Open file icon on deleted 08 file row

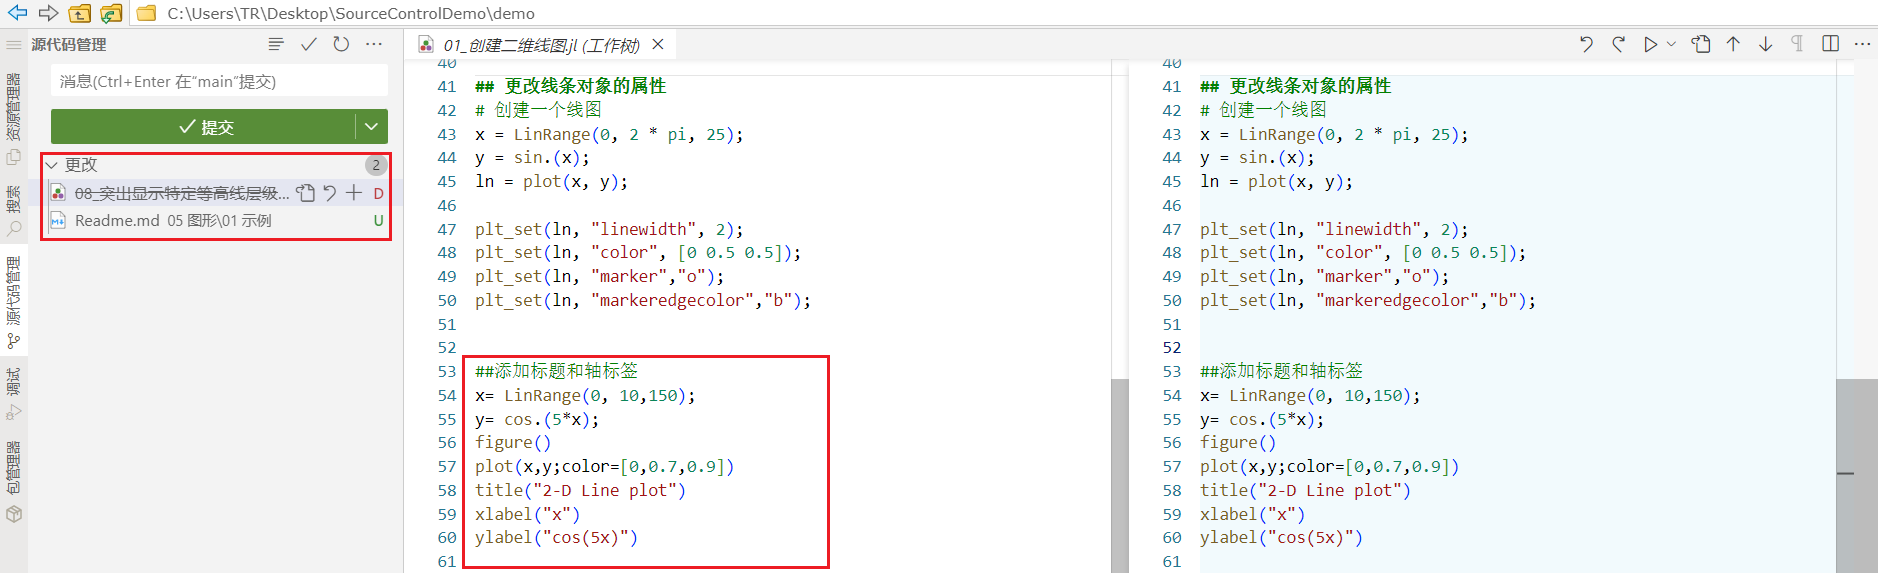[x=306, y=193]
